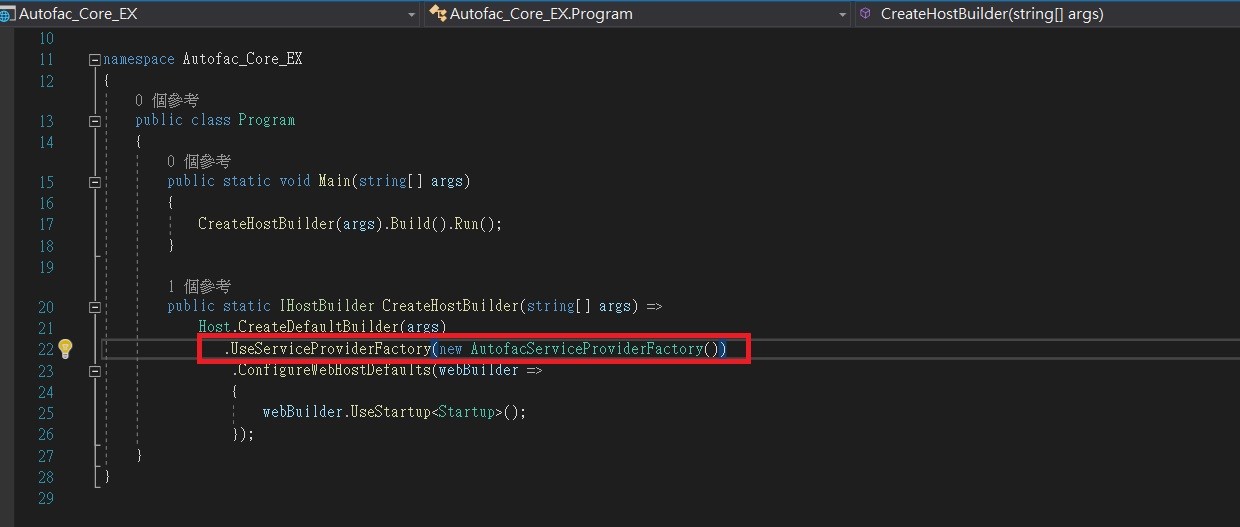
Task: Collapse the public class Program block
Action: (x=95, y=121)
